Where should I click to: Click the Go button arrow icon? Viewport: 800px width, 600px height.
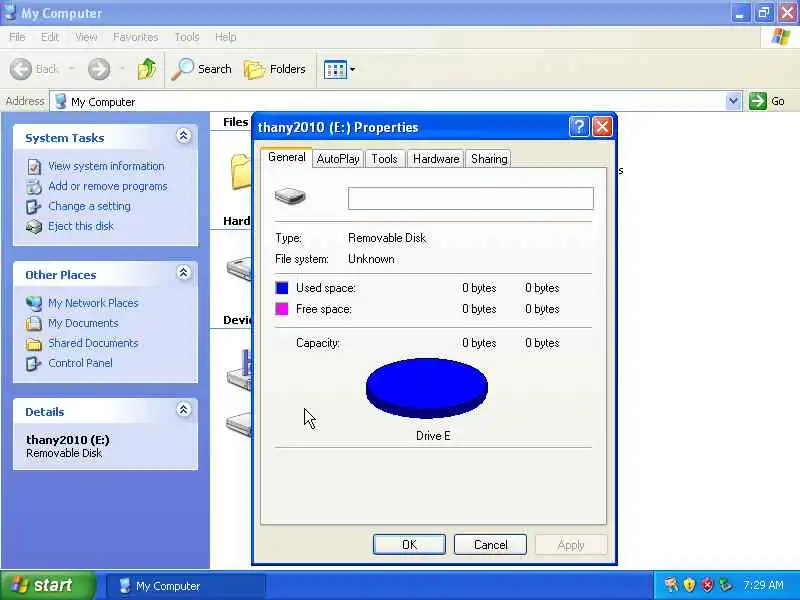pyautogui.click(x=758, y=101)
